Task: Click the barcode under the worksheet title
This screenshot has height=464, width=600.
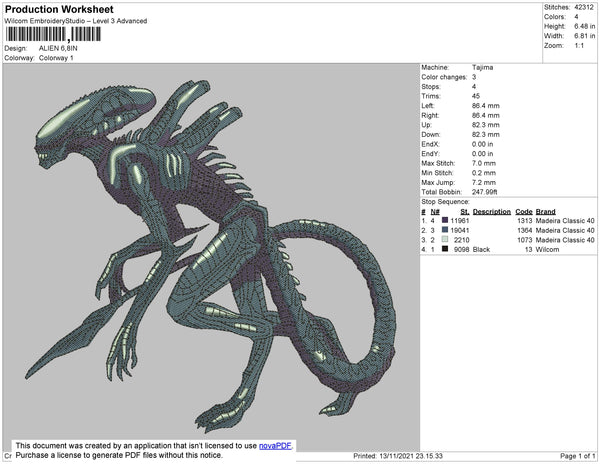Action: click(x=53, y=34)
